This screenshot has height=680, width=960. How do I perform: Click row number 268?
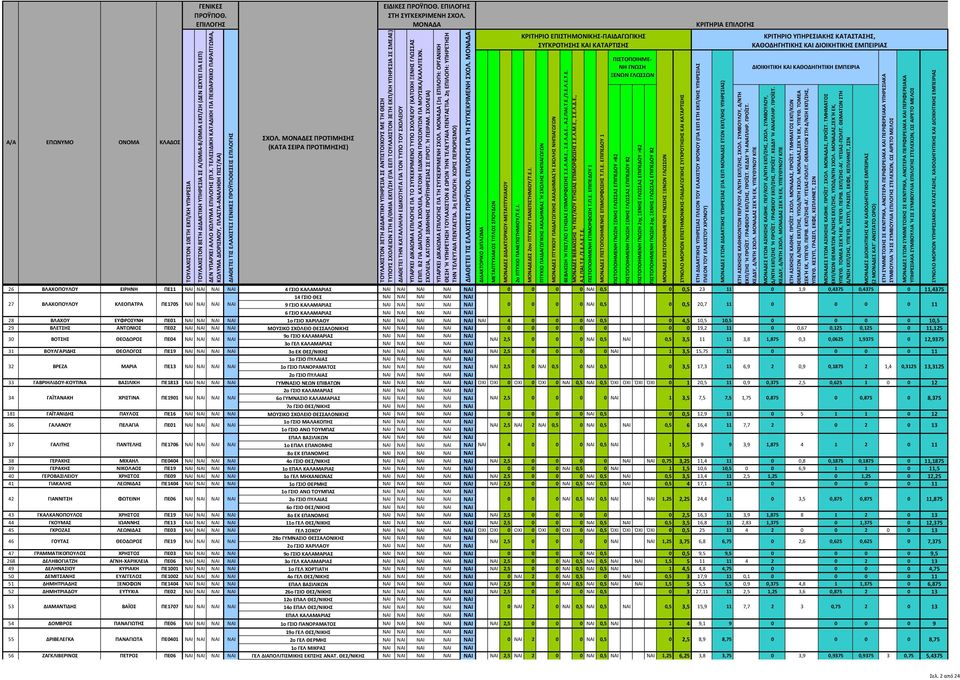(10, 561)
